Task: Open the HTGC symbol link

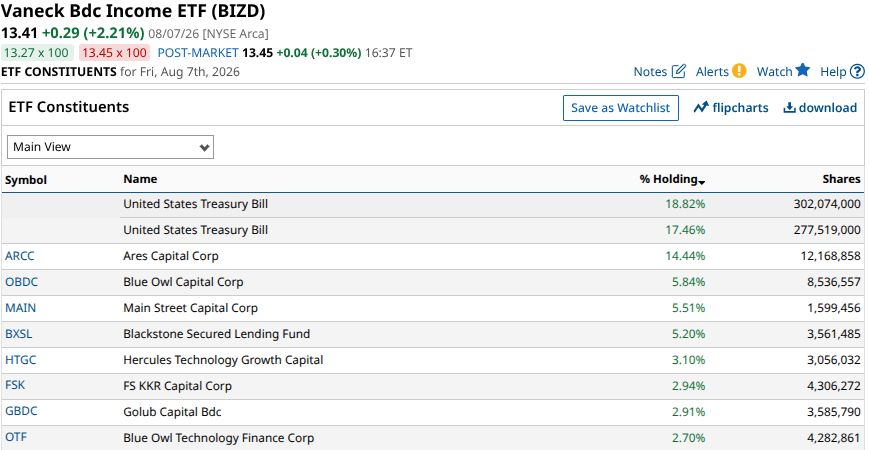Action: pos(21,360)
